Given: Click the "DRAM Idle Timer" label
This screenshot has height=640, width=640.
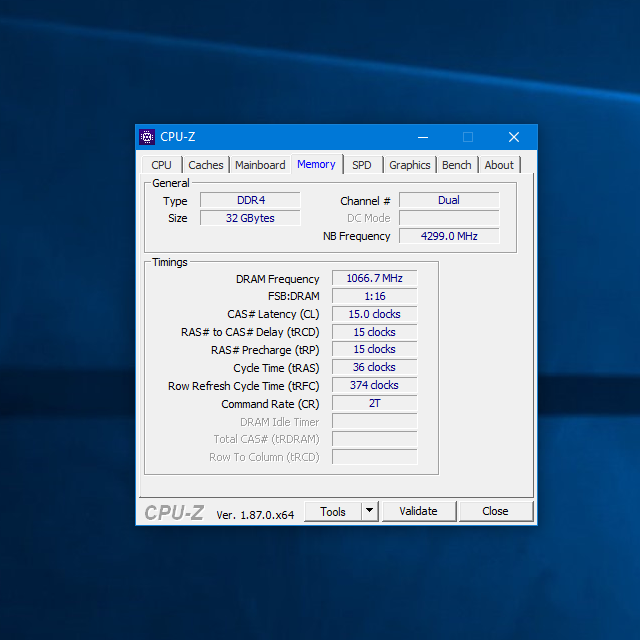Looking at the screenshot, I should tap(280, 422).
